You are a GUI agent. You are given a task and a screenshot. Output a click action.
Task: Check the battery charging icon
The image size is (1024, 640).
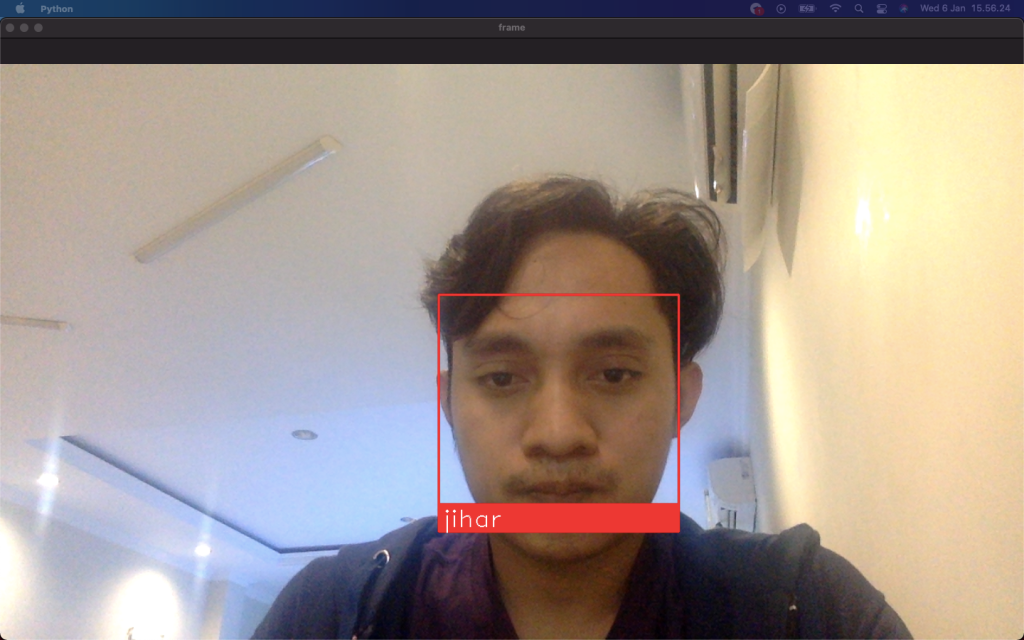806,9
